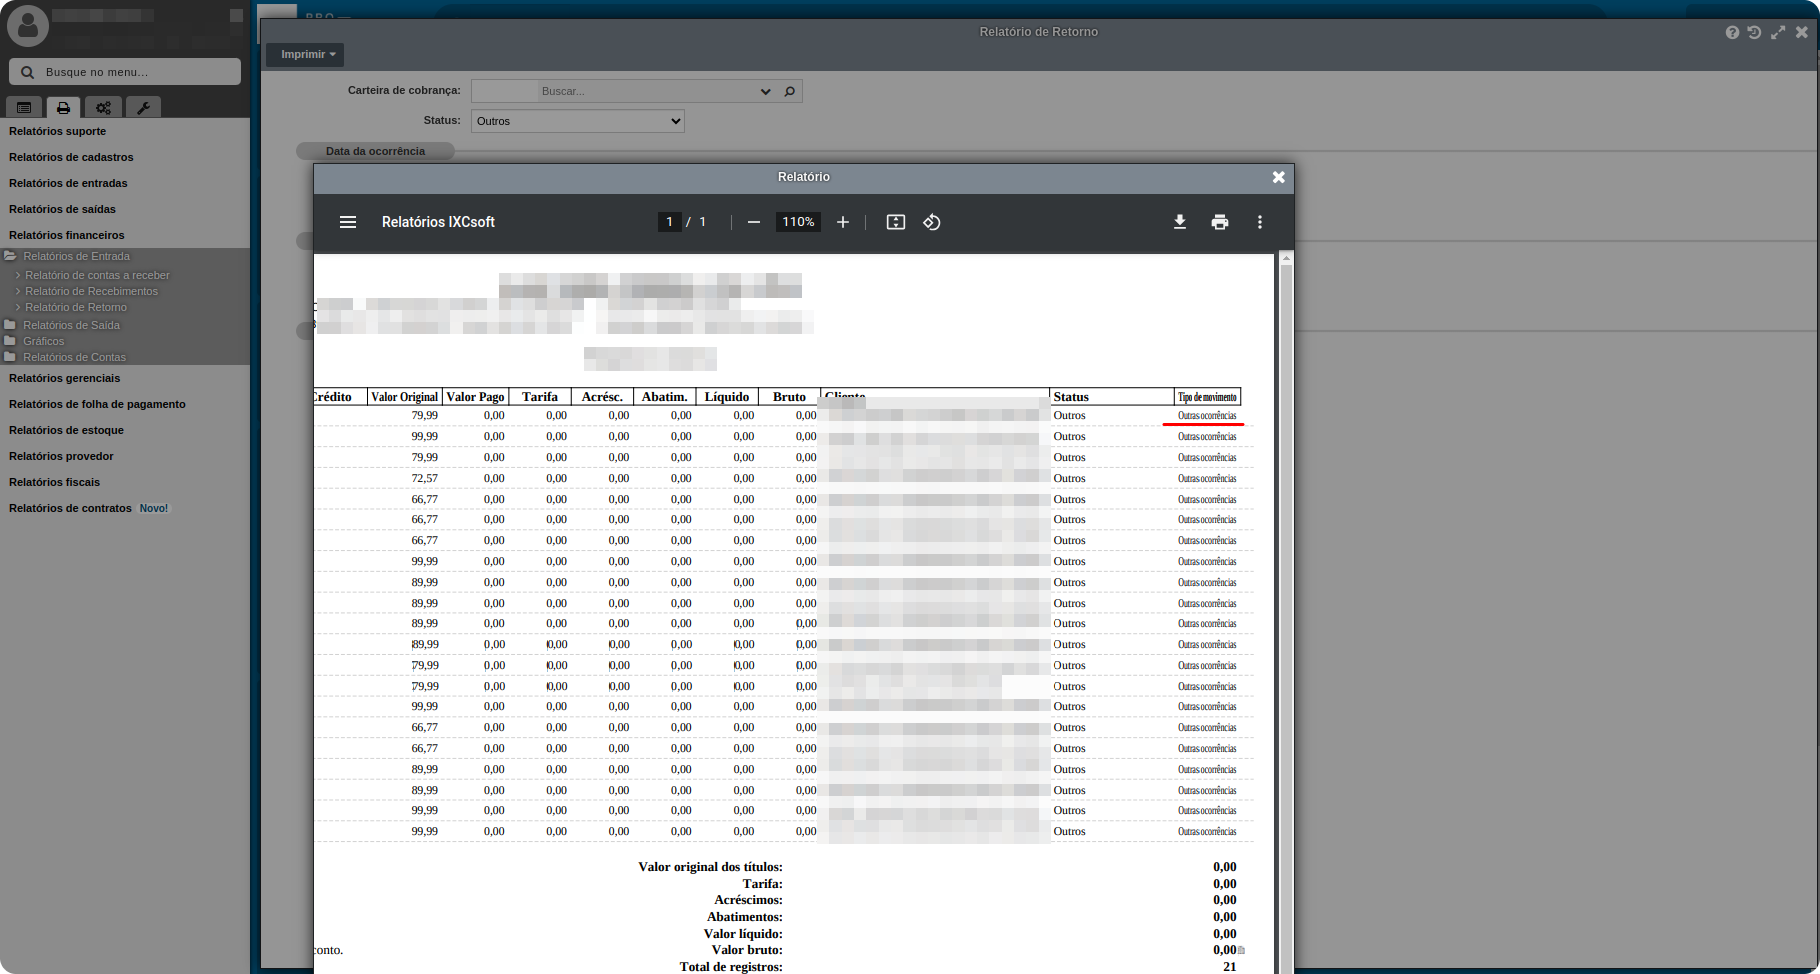Viewport: 1820px width, 974px height.
Task: Select the gears settings sidebar tab
Action: tap(103, 107)
